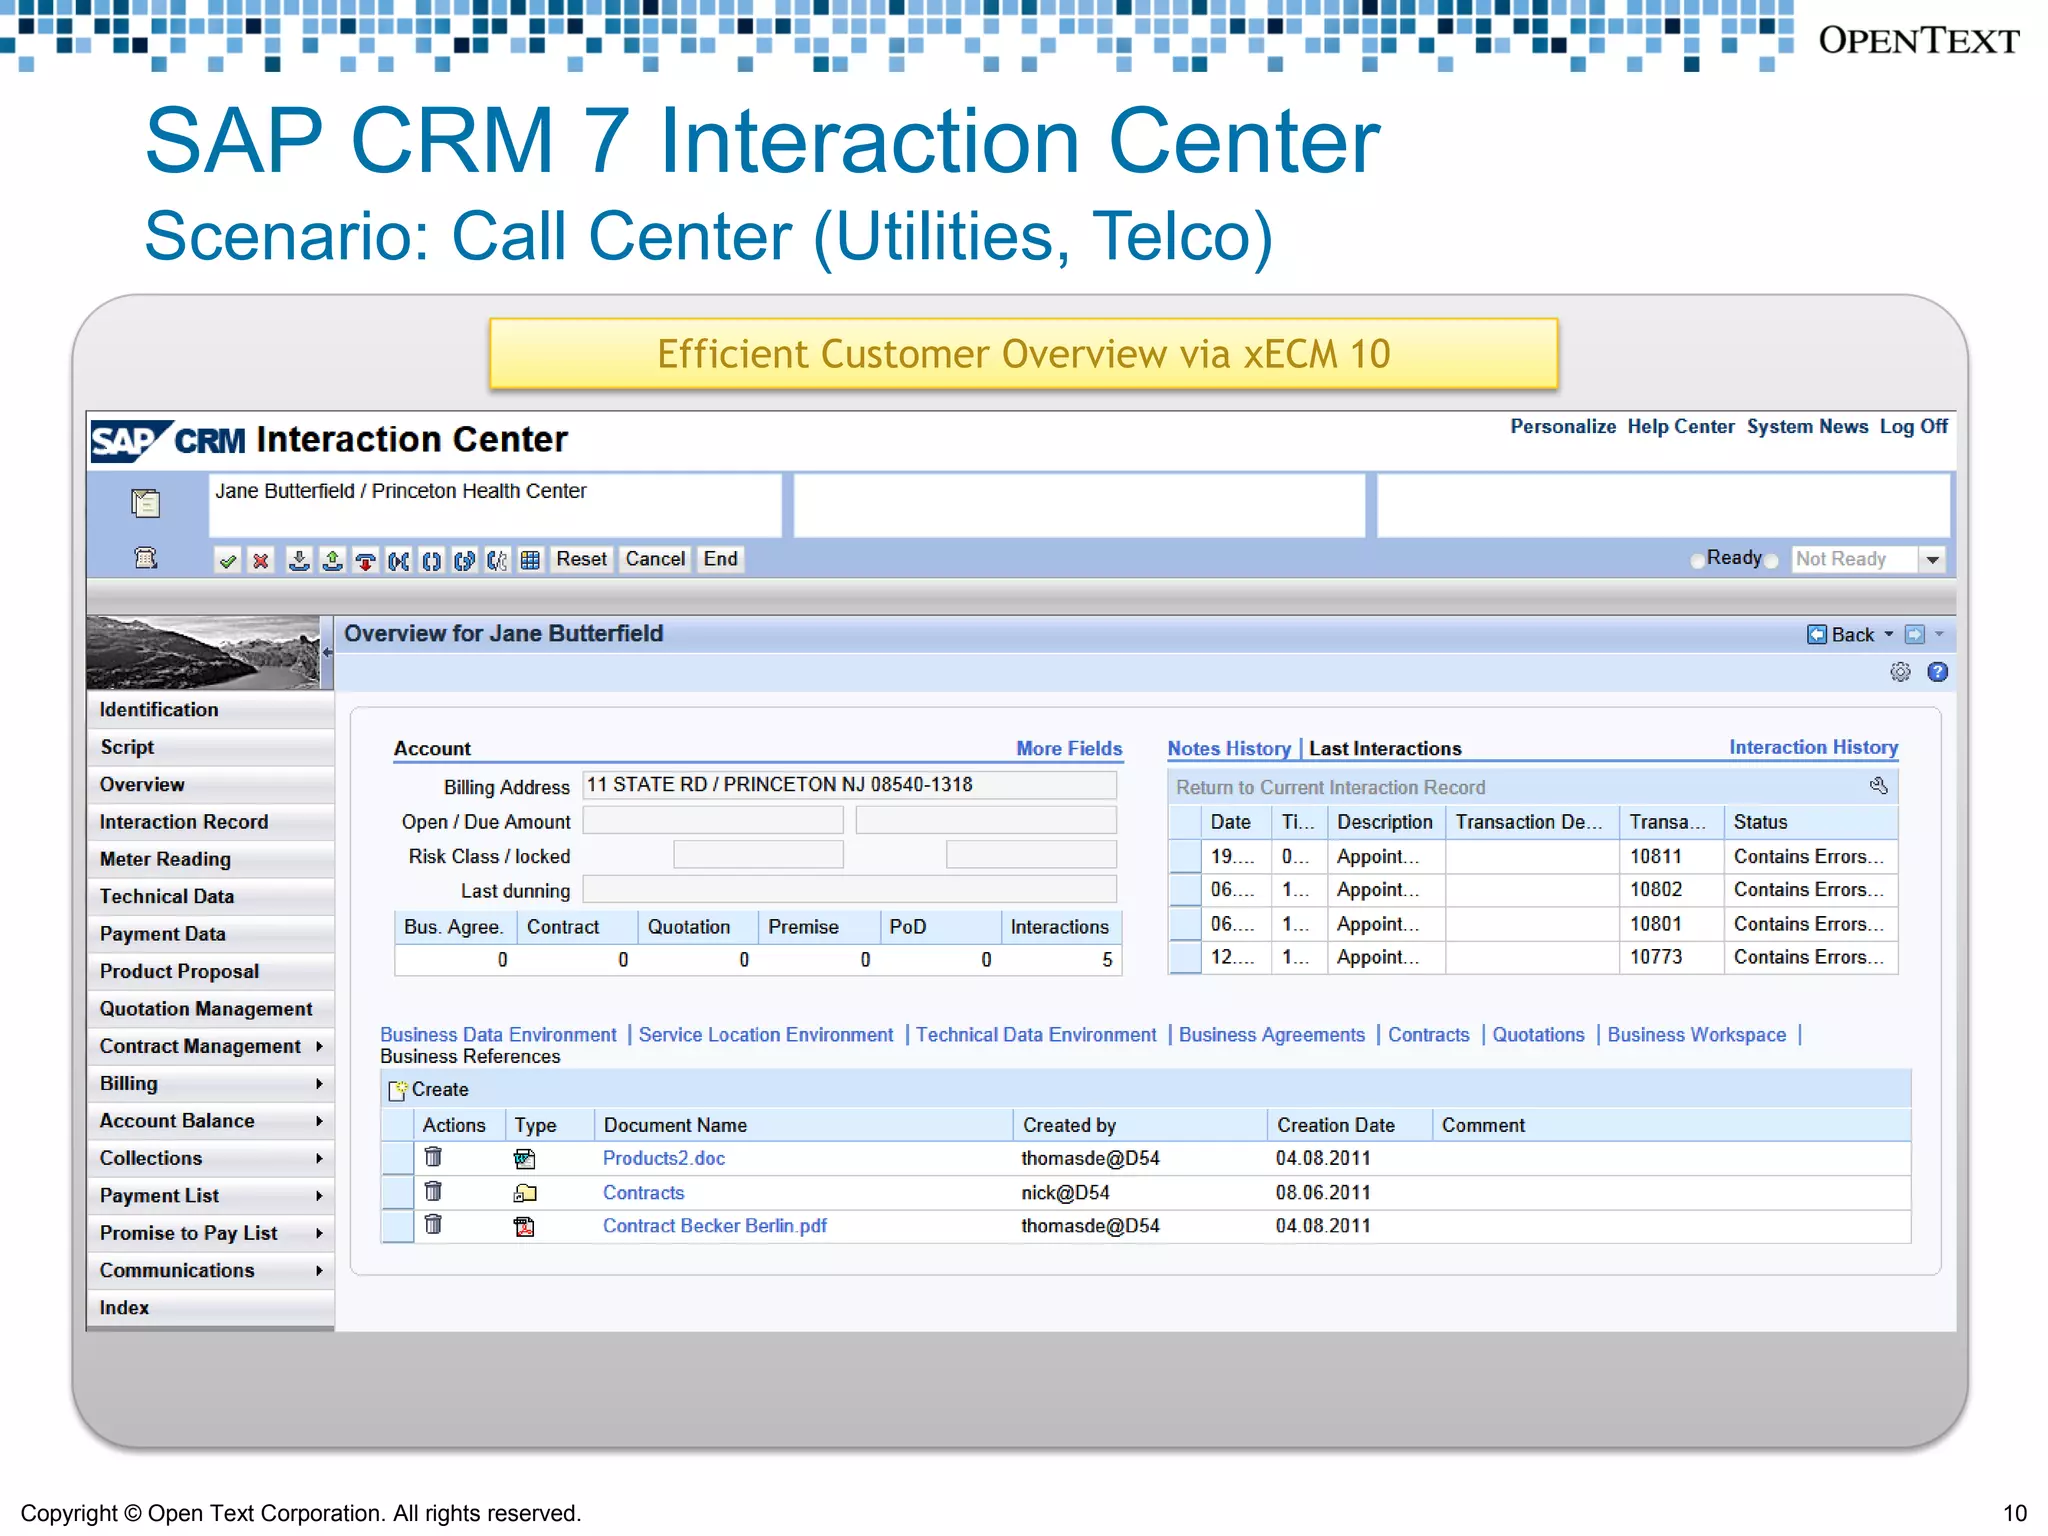Open the Interaction History link
Viewport: 2048px width, 1536px height.
click(x=1813, y=747)
